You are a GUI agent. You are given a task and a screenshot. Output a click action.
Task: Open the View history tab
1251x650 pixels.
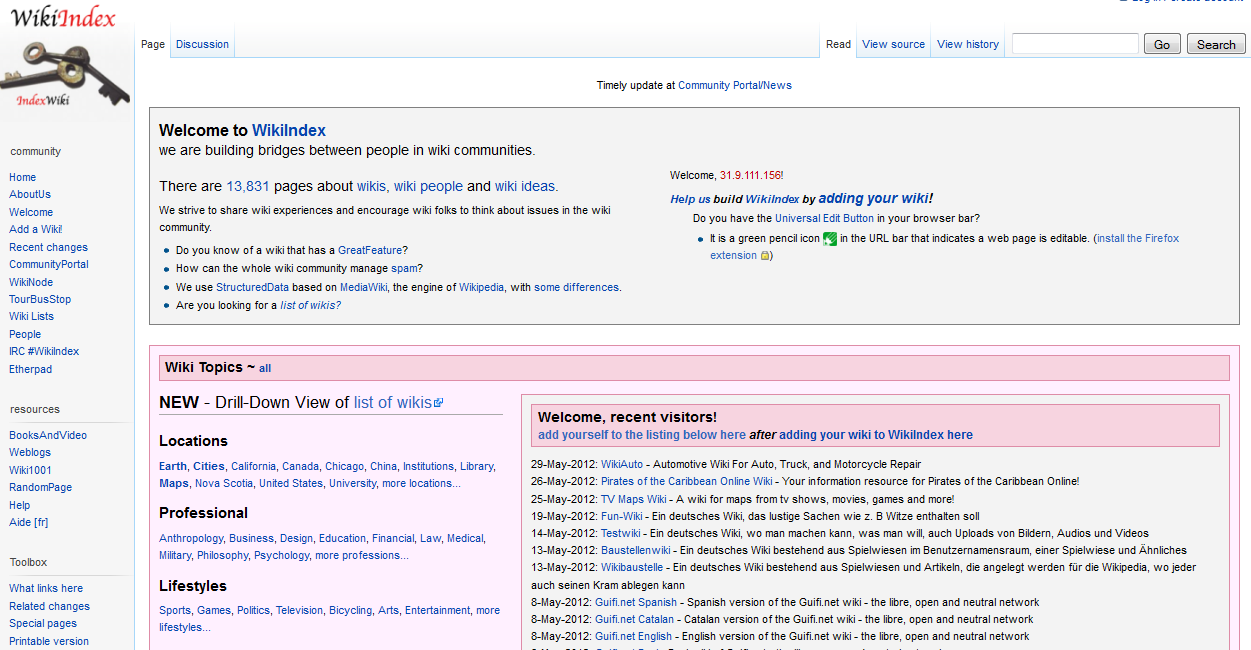coord(967,44)
